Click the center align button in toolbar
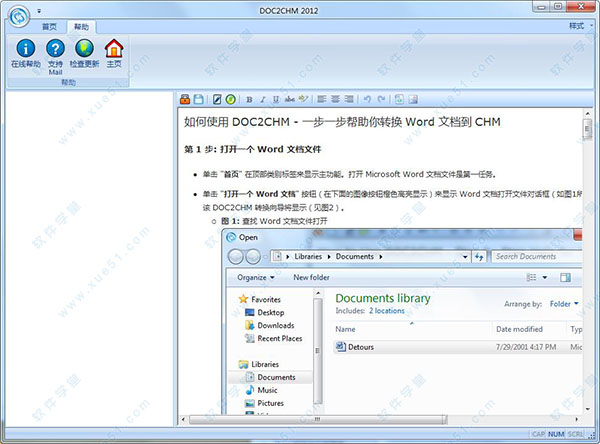This screenshot has height=444, width=600. coord(336,99)
